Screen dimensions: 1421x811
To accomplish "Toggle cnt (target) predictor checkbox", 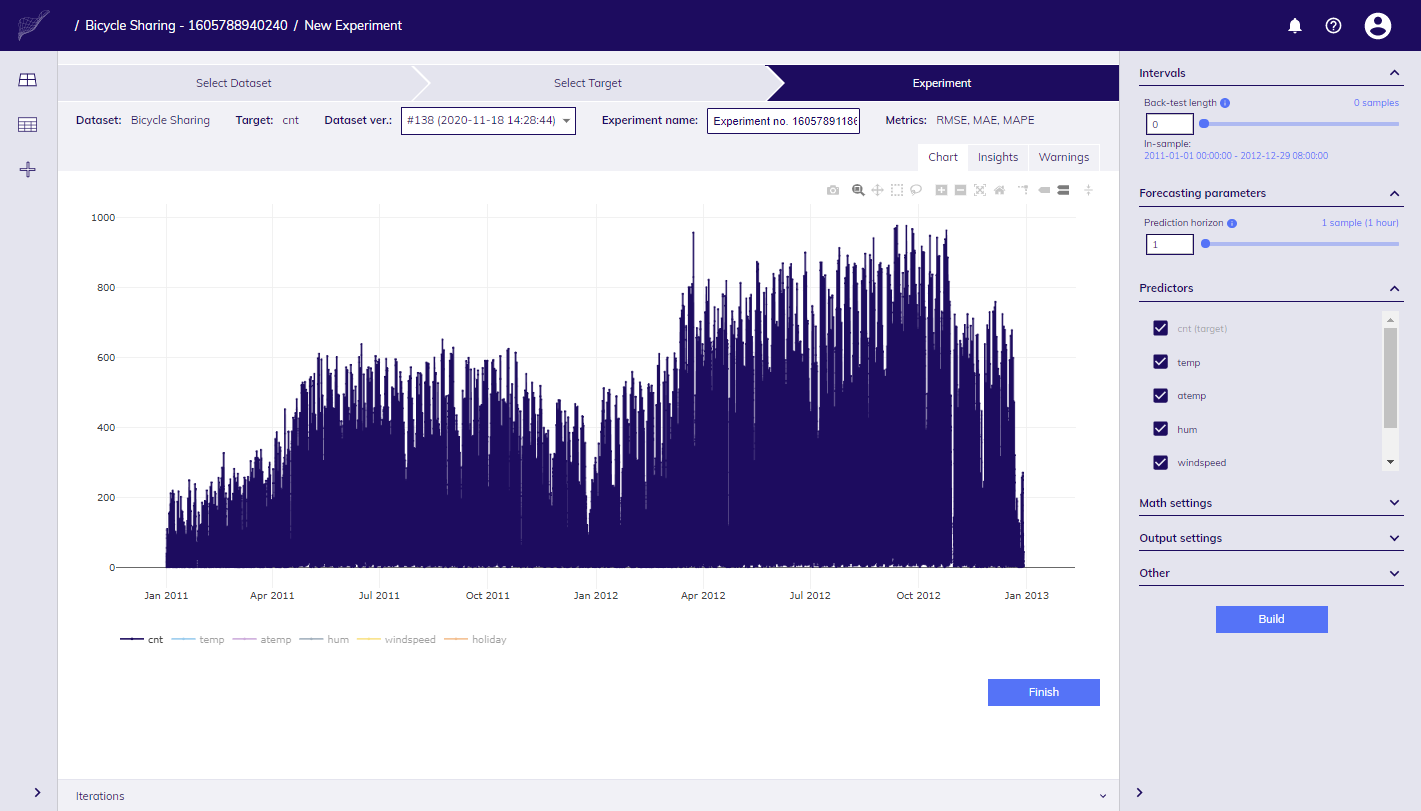I will (1160, 328).
